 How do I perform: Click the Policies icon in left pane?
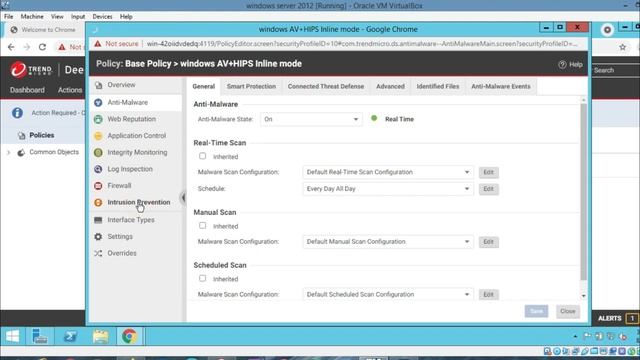tap(22, 136)
